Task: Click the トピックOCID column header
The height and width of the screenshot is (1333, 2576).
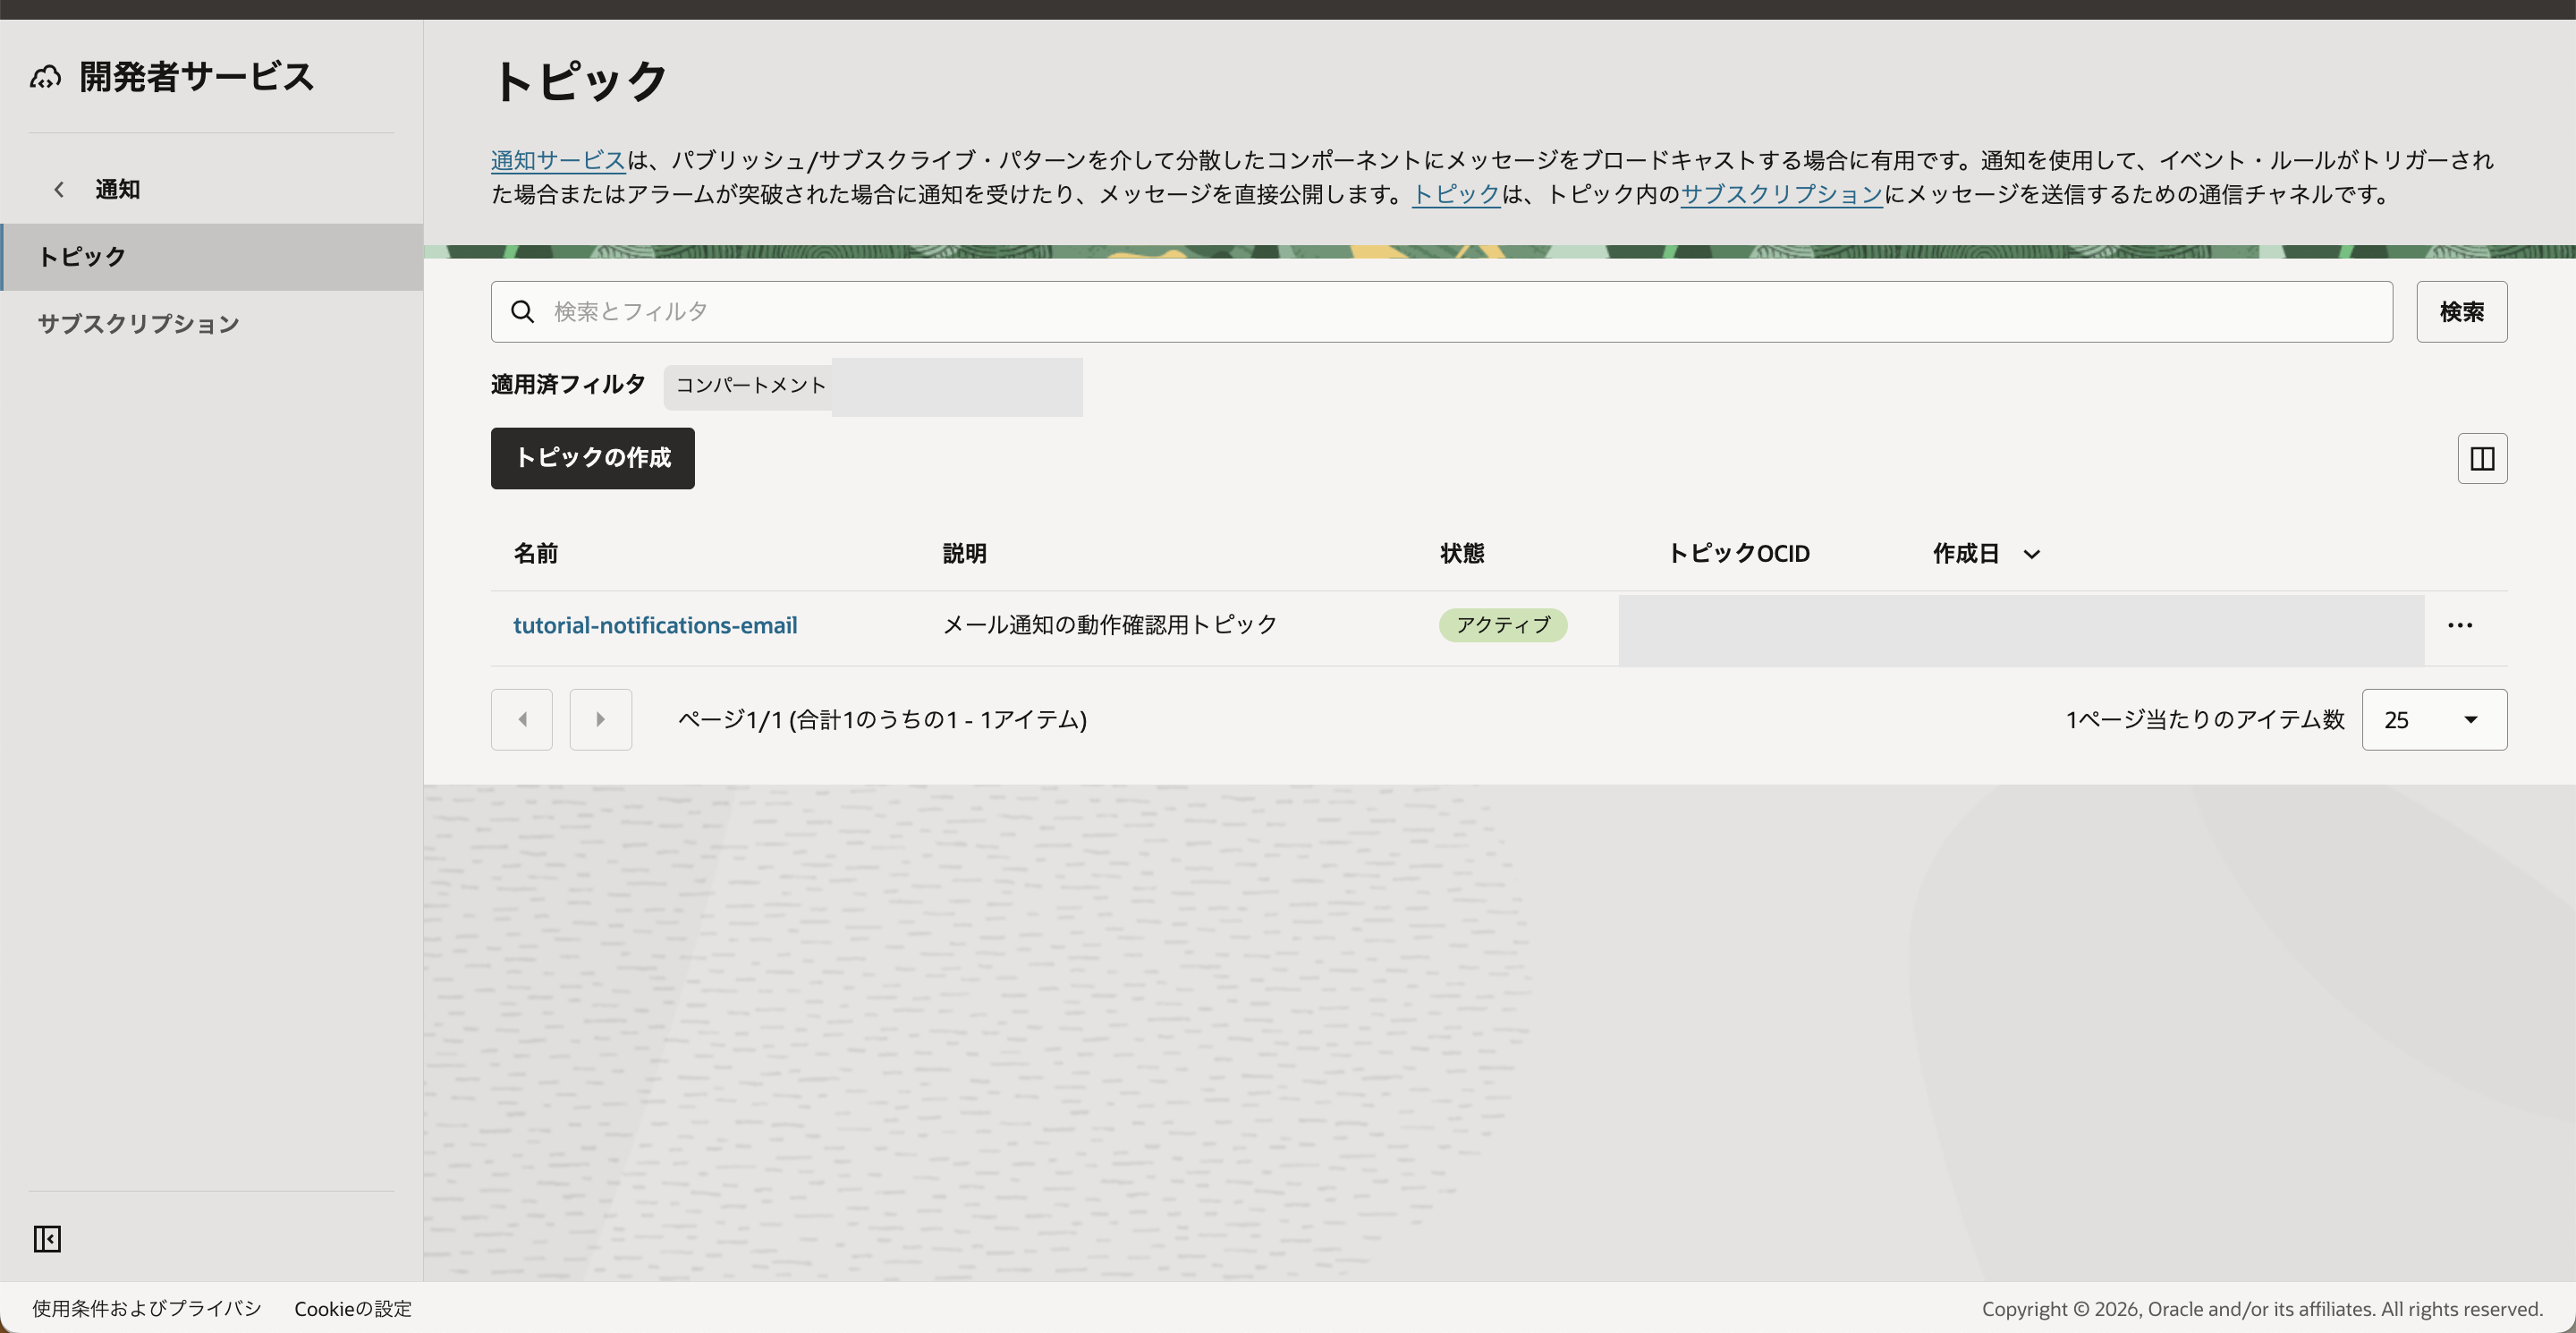Action: [1739, 553]
